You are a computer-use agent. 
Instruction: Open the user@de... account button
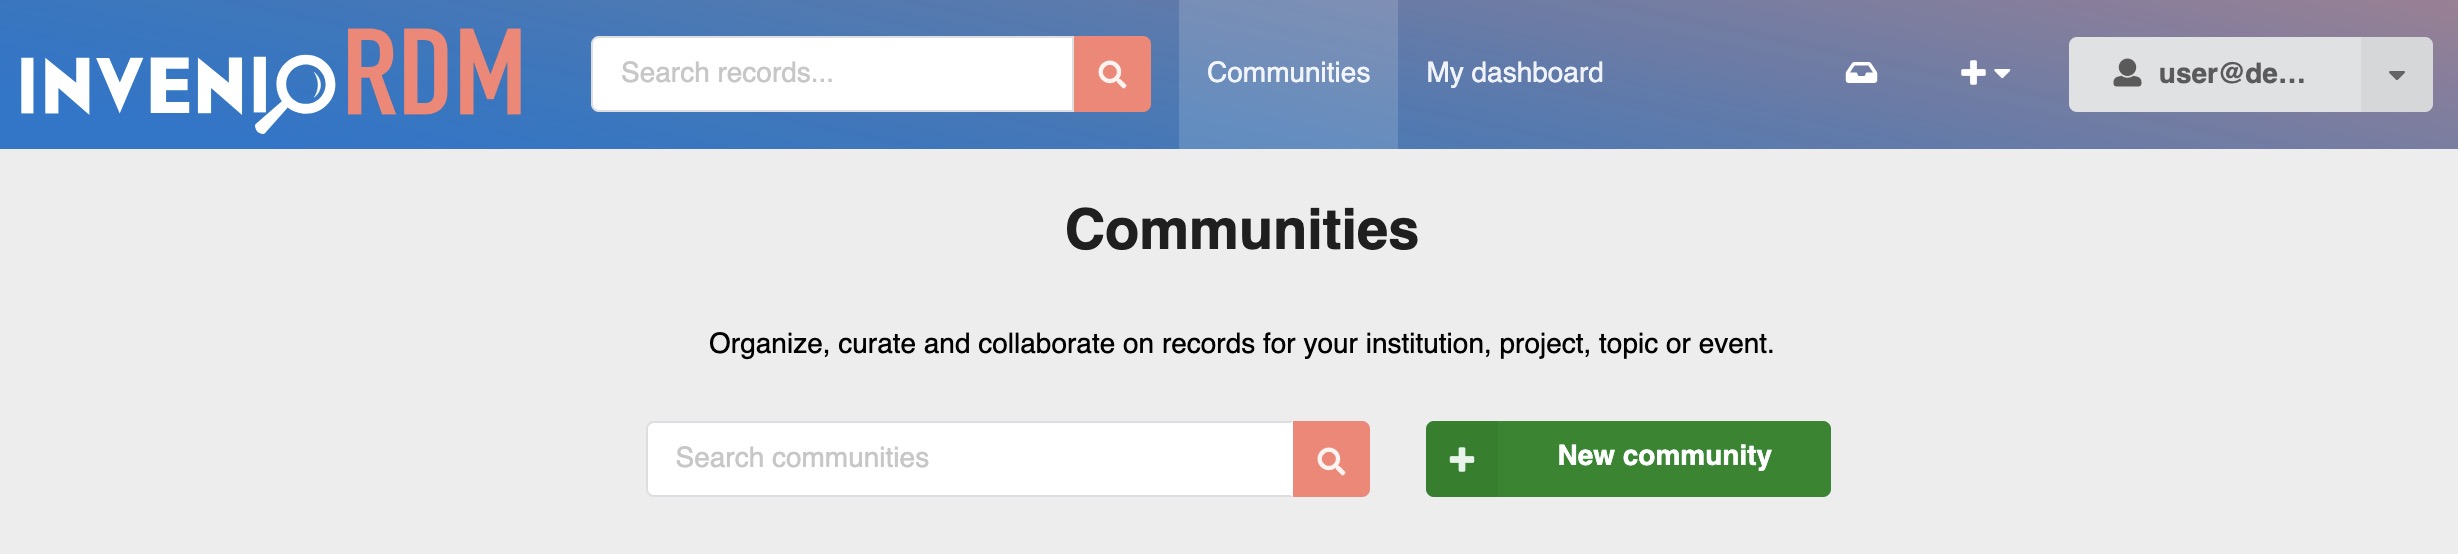(x=2215, y=75)
